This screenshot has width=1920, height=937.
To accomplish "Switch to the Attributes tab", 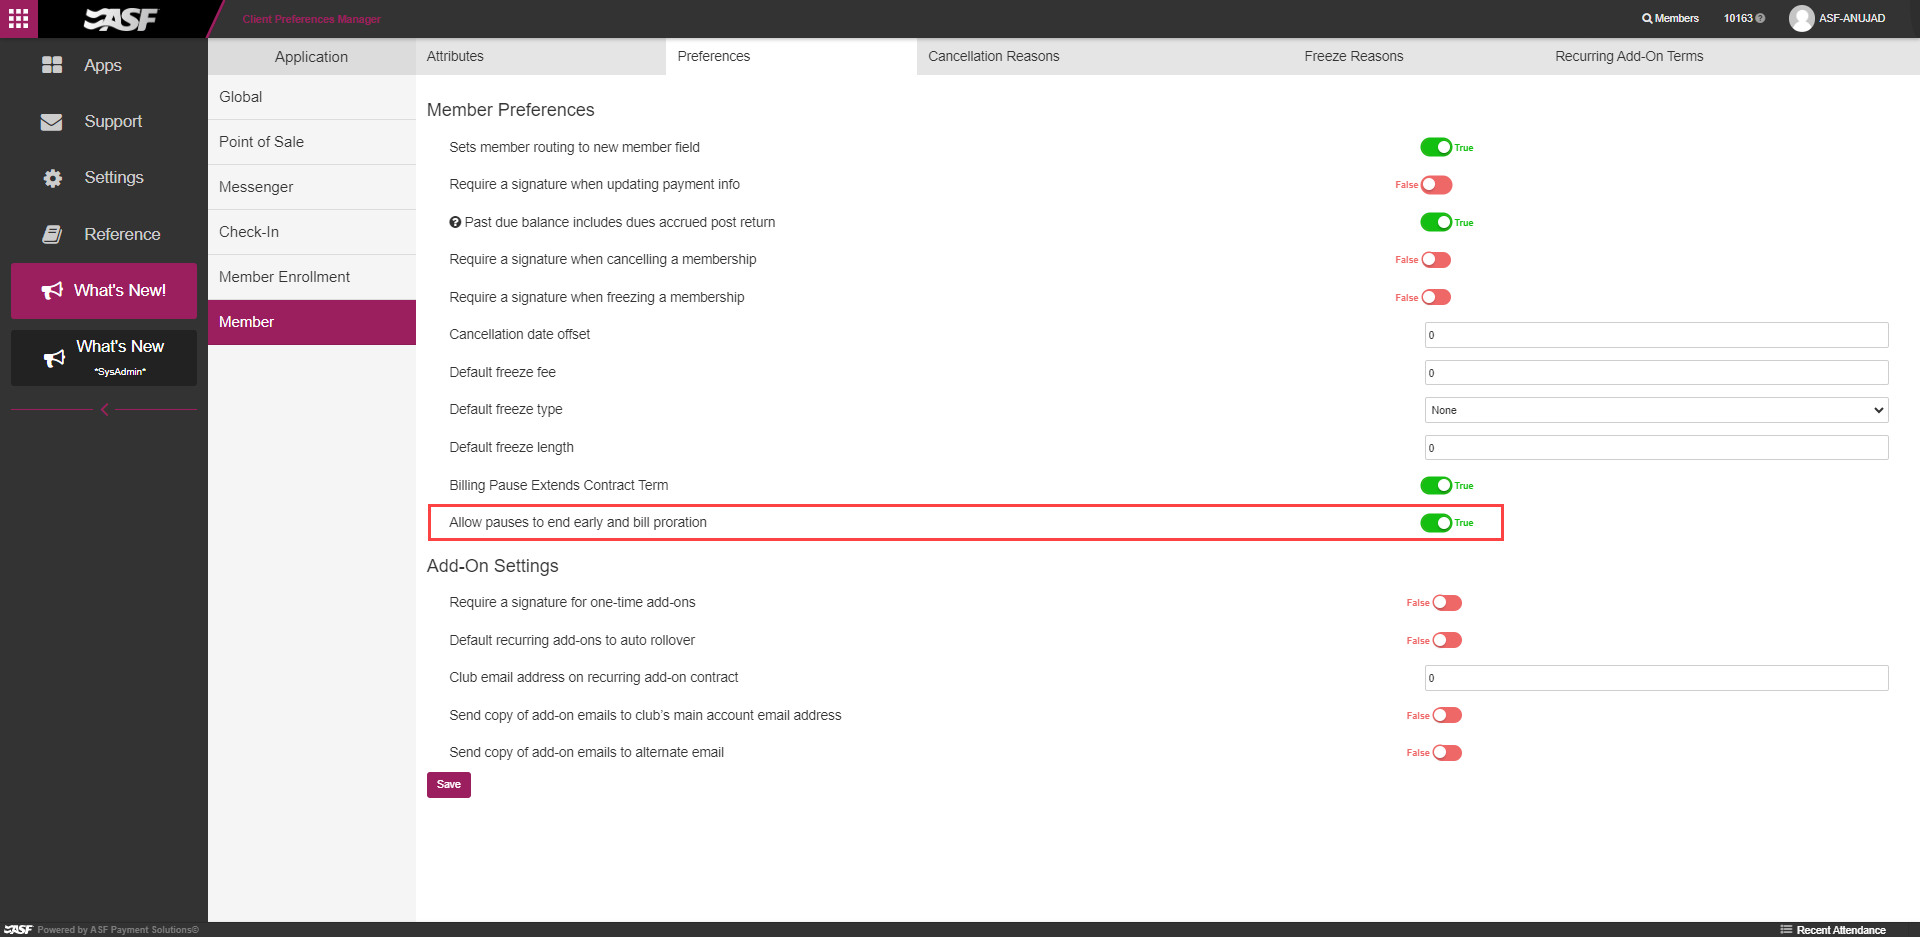I will (540, 56).
